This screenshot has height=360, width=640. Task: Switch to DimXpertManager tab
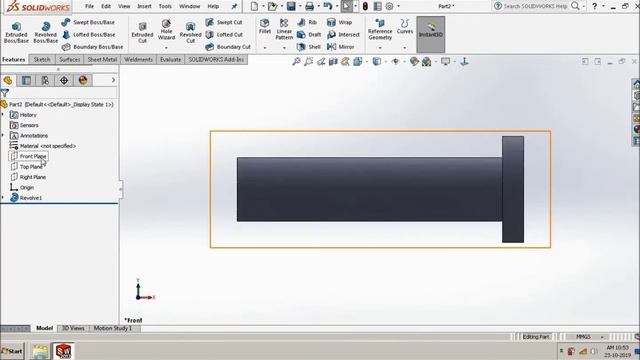(64, 80)
